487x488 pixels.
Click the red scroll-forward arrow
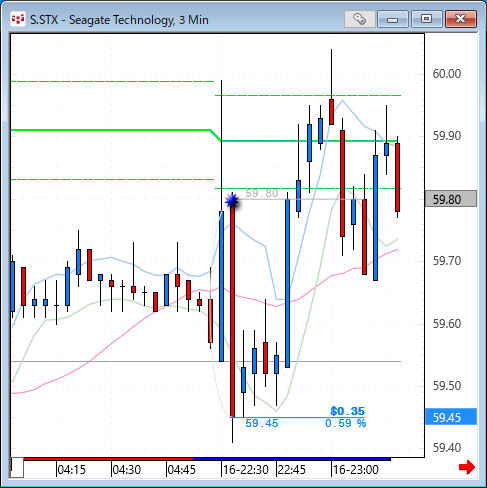(x=467, y=467)
